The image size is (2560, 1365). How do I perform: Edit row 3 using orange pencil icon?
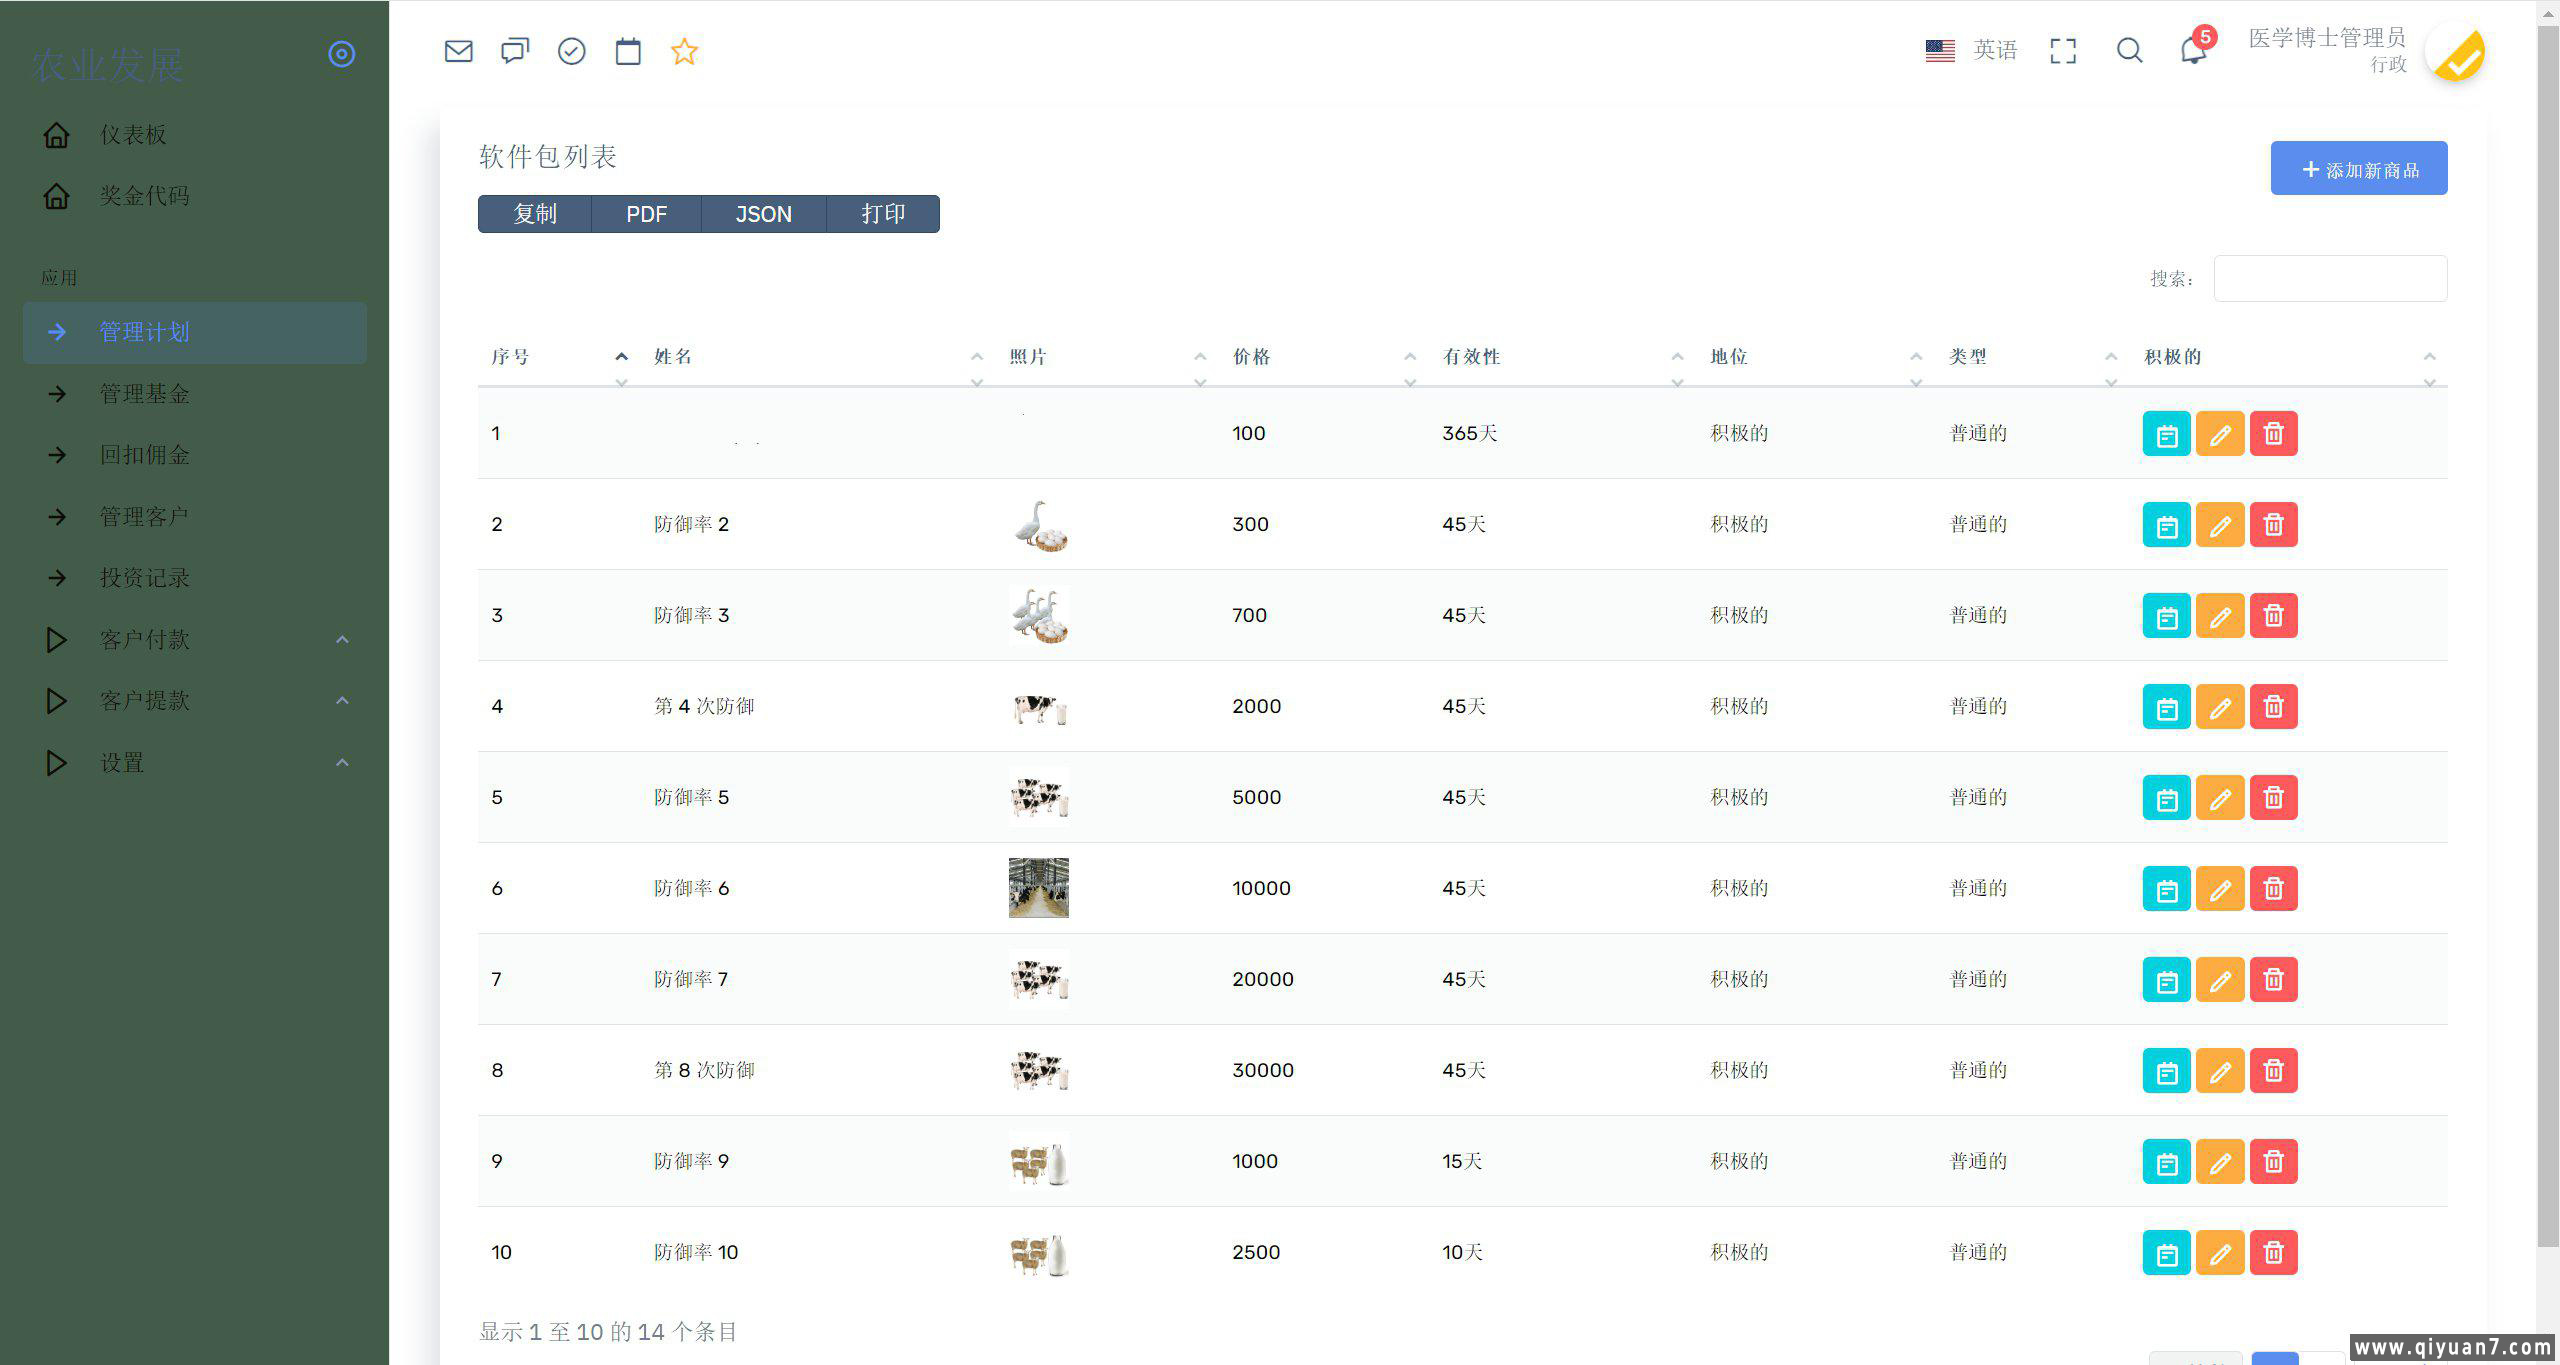coord(2219,615)
